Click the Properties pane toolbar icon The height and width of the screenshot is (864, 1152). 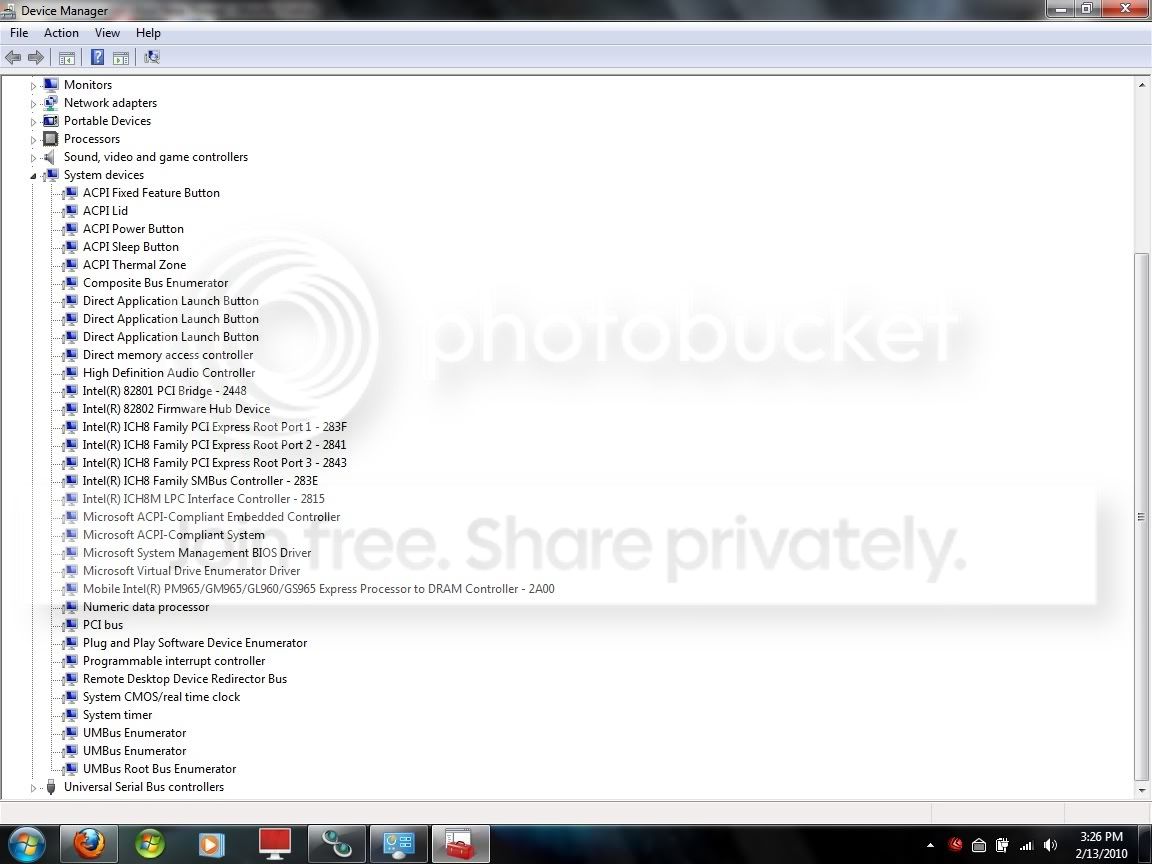(120, 57)
